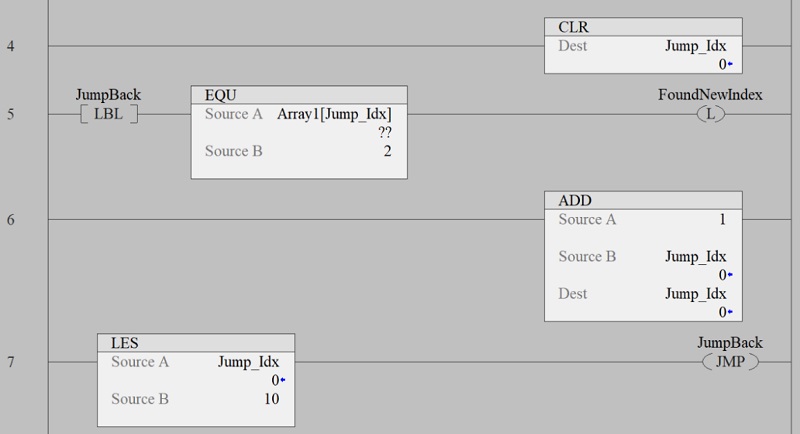
Task: Click ADD Source A value 1
Action: [722, 219]
